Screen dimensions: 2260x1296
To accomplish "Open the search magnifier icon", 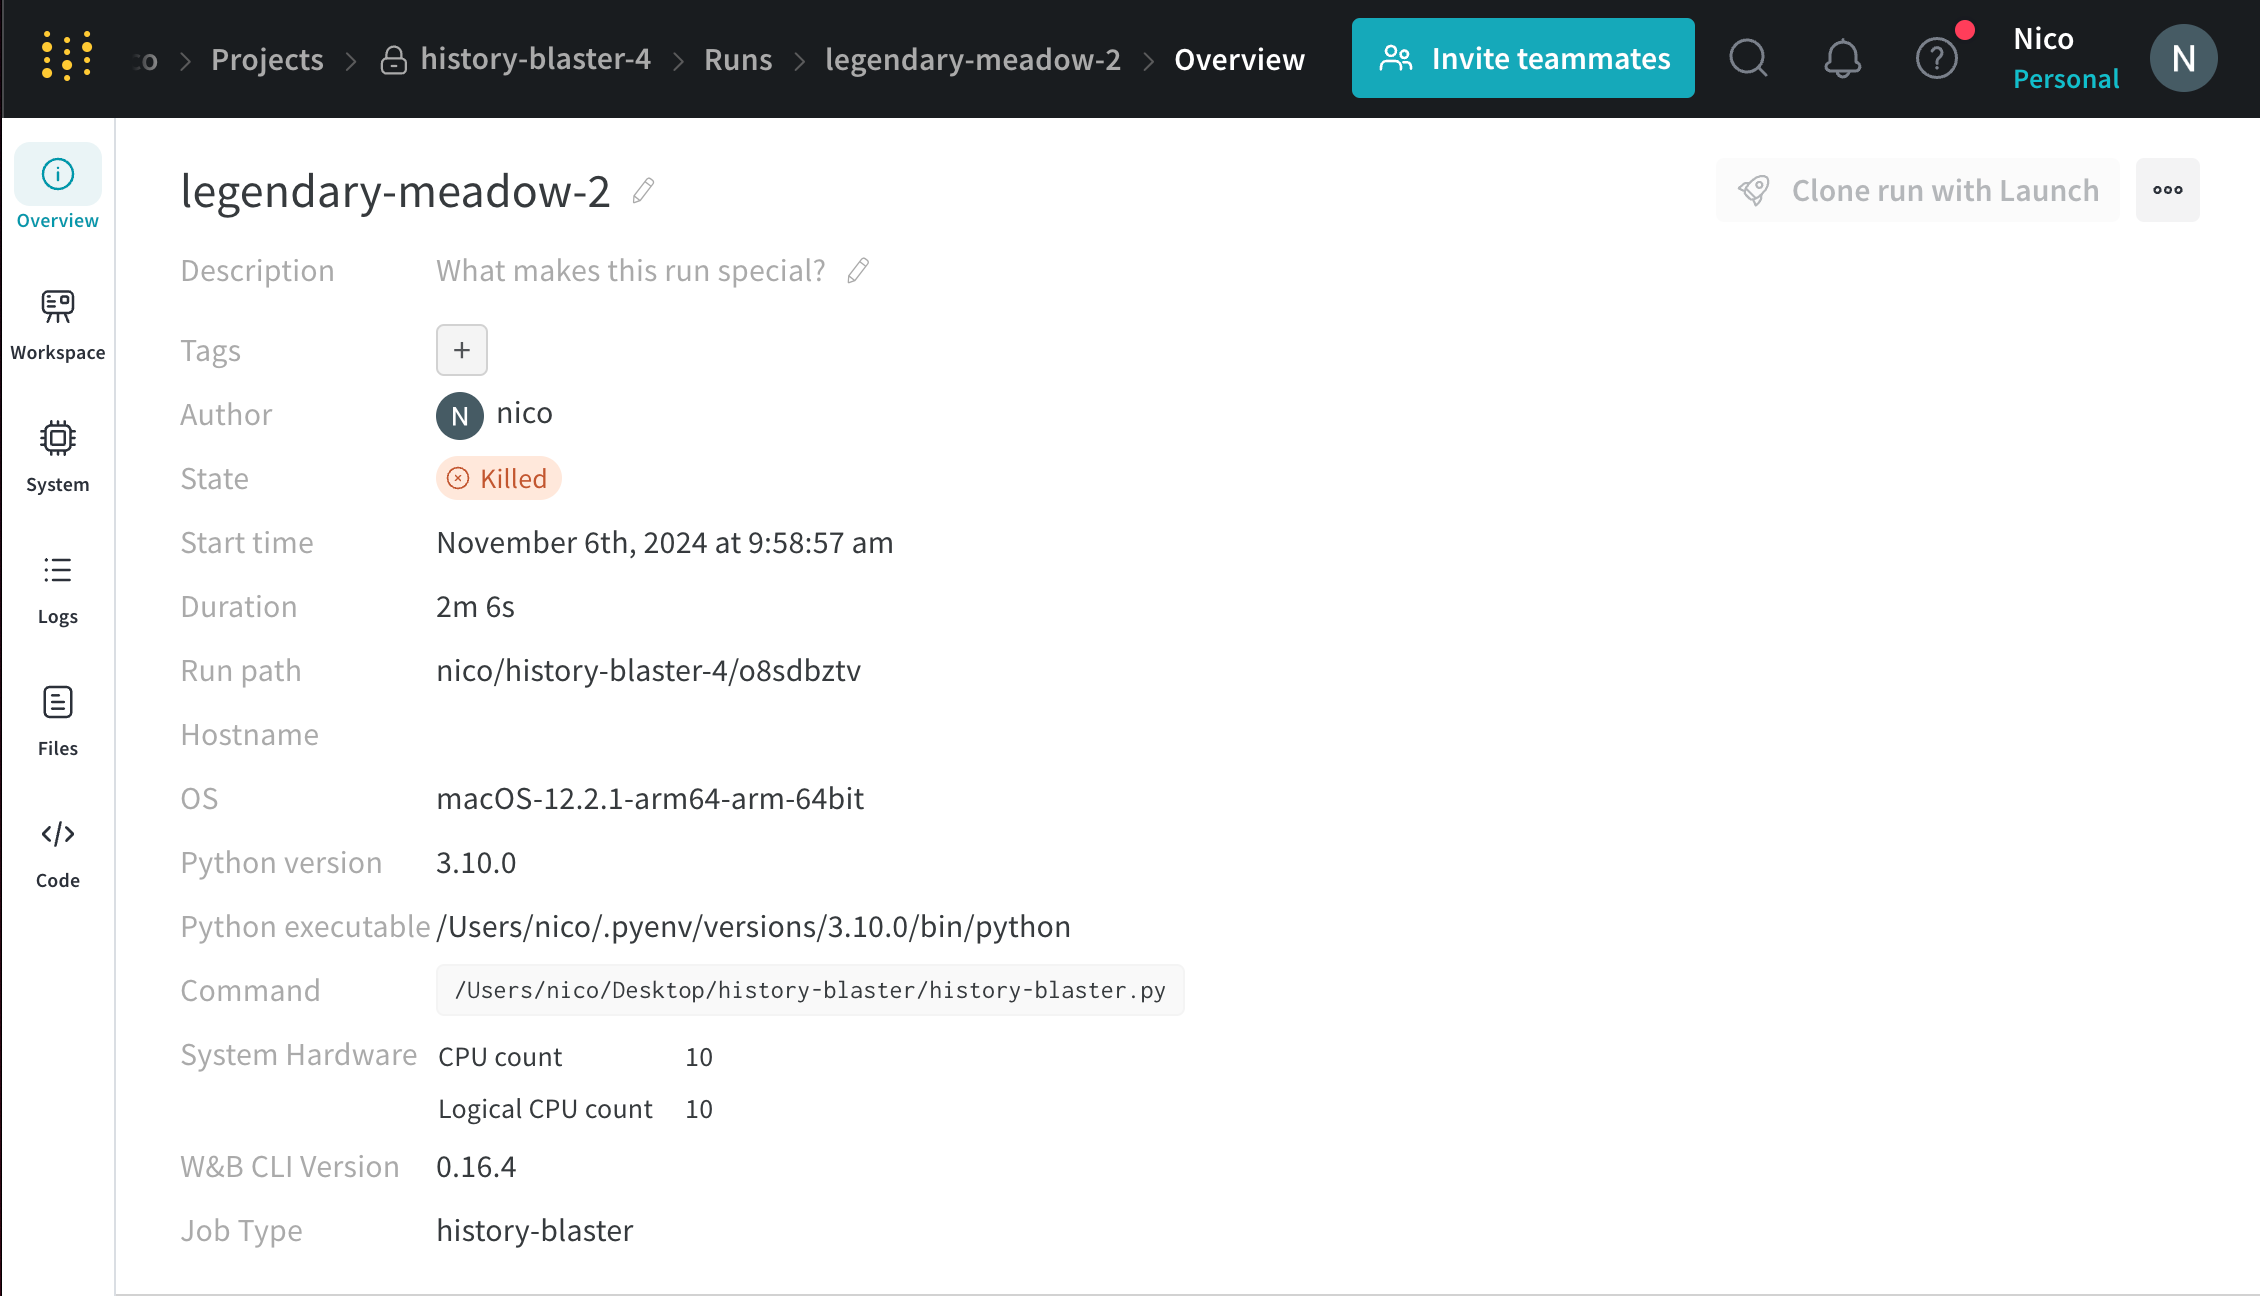I will click(x=1748, y=58).
